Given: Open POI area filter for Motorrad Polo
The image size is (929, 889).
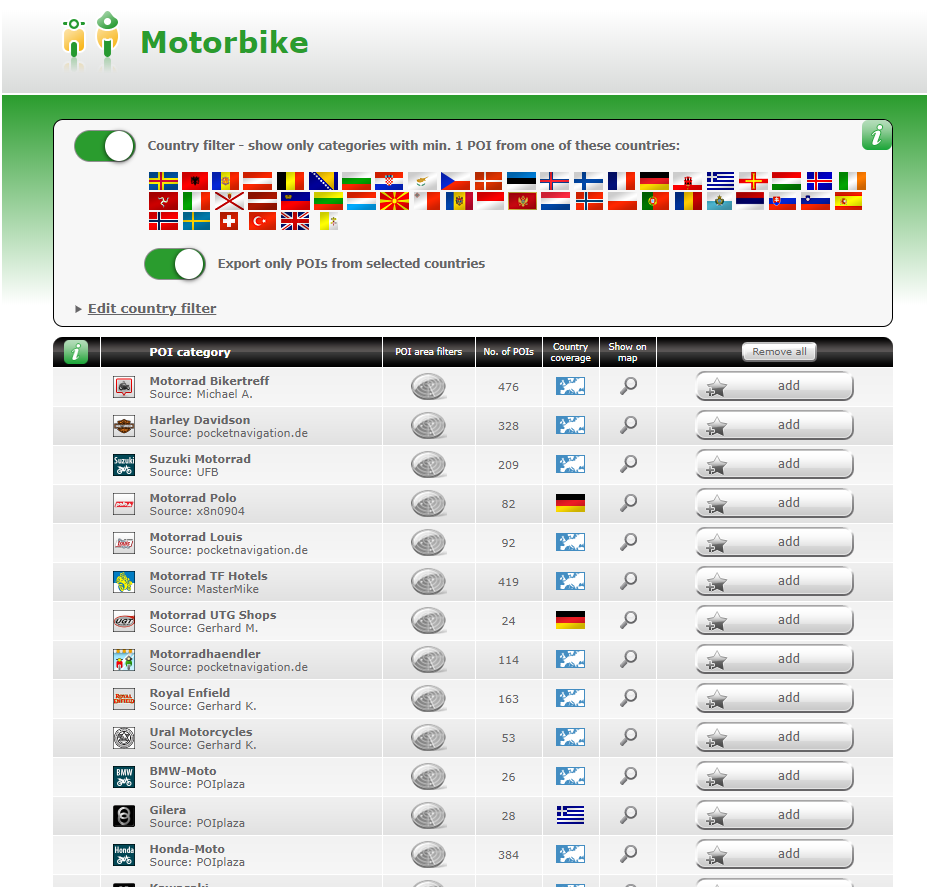Looking at the screenshot, I should point(428,504).
